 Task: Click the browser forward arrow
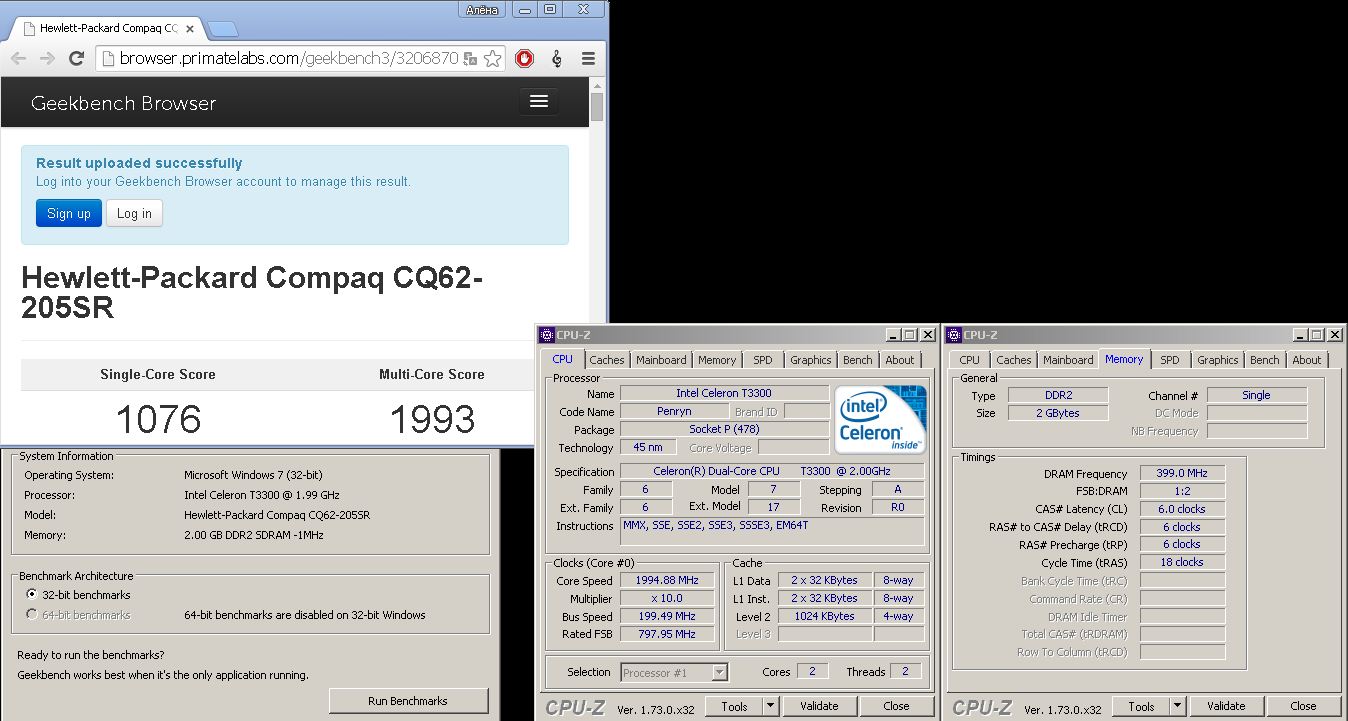click(x=47, y=59)
